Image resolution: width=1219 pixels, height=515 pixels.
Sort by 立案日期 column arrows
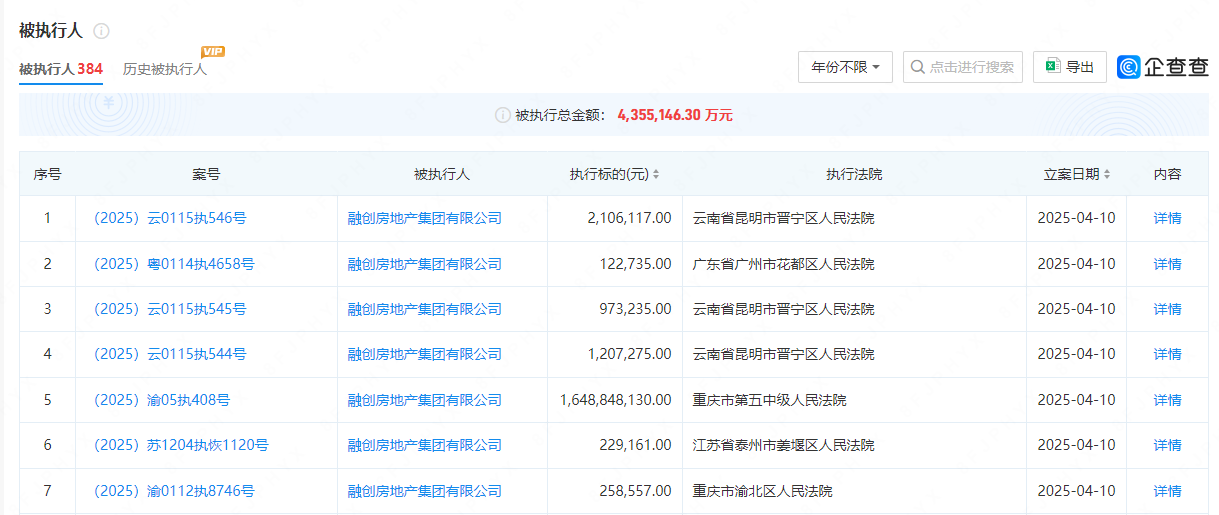pos(1107,174)
